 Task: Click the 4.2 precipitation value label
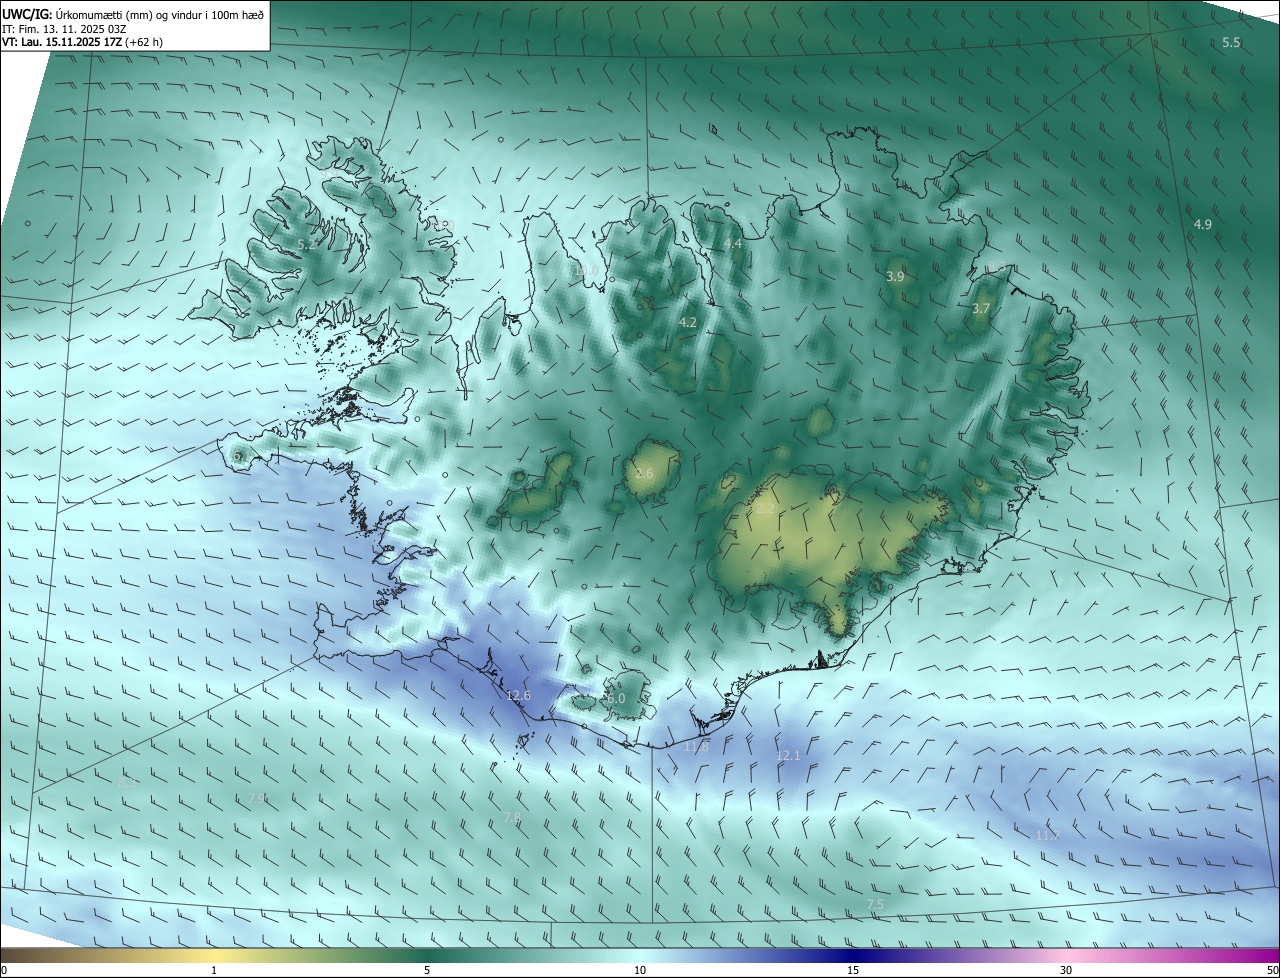click(x=687, y=323)
